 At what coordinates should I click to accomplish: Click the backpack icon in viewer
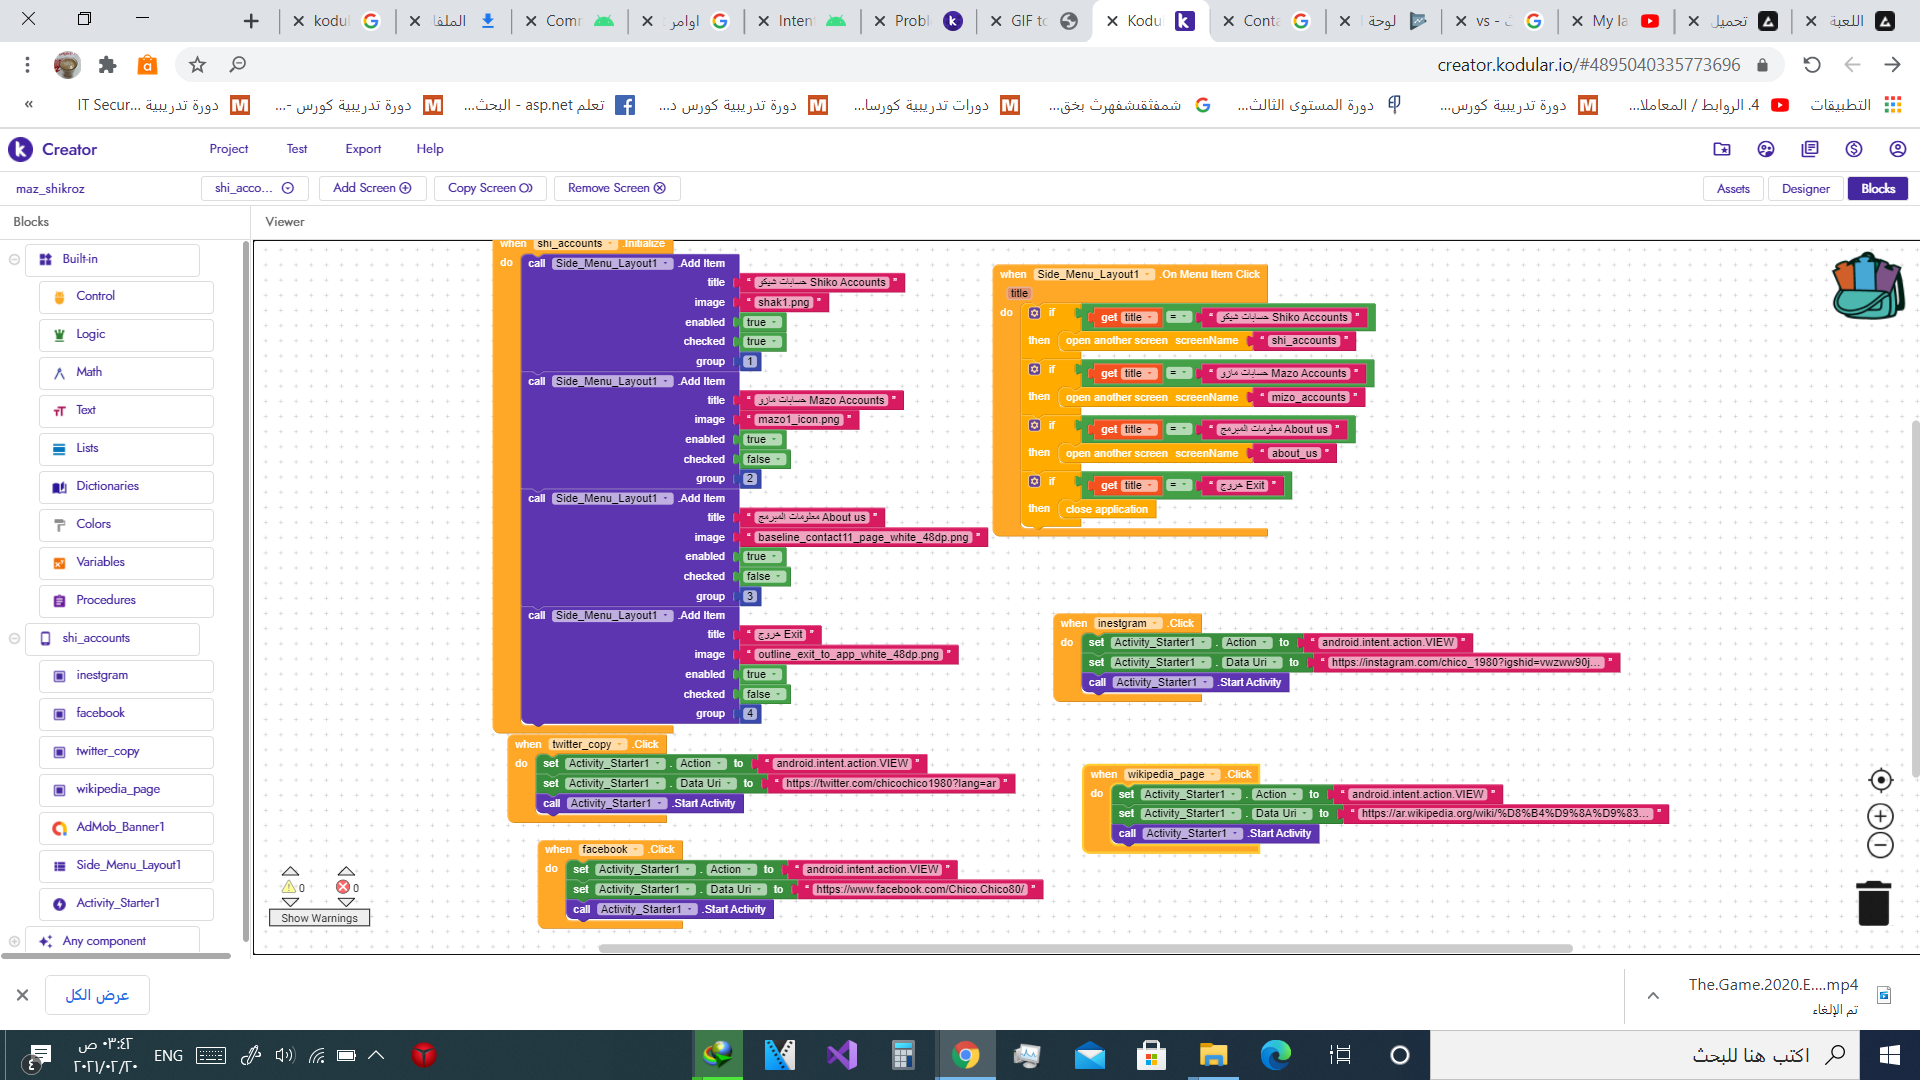[1867, 286]
